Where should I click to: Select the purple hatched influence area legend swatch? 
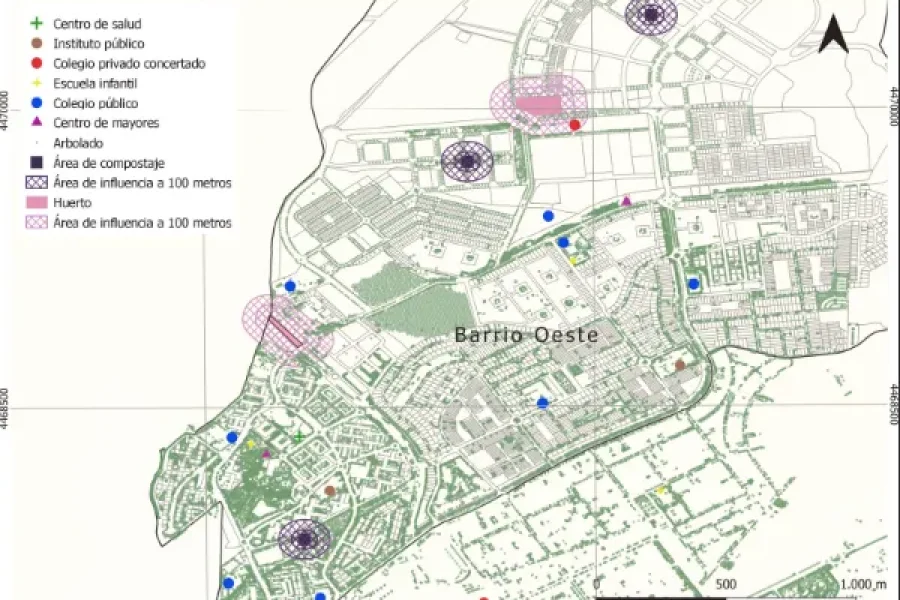coord(37,182)
